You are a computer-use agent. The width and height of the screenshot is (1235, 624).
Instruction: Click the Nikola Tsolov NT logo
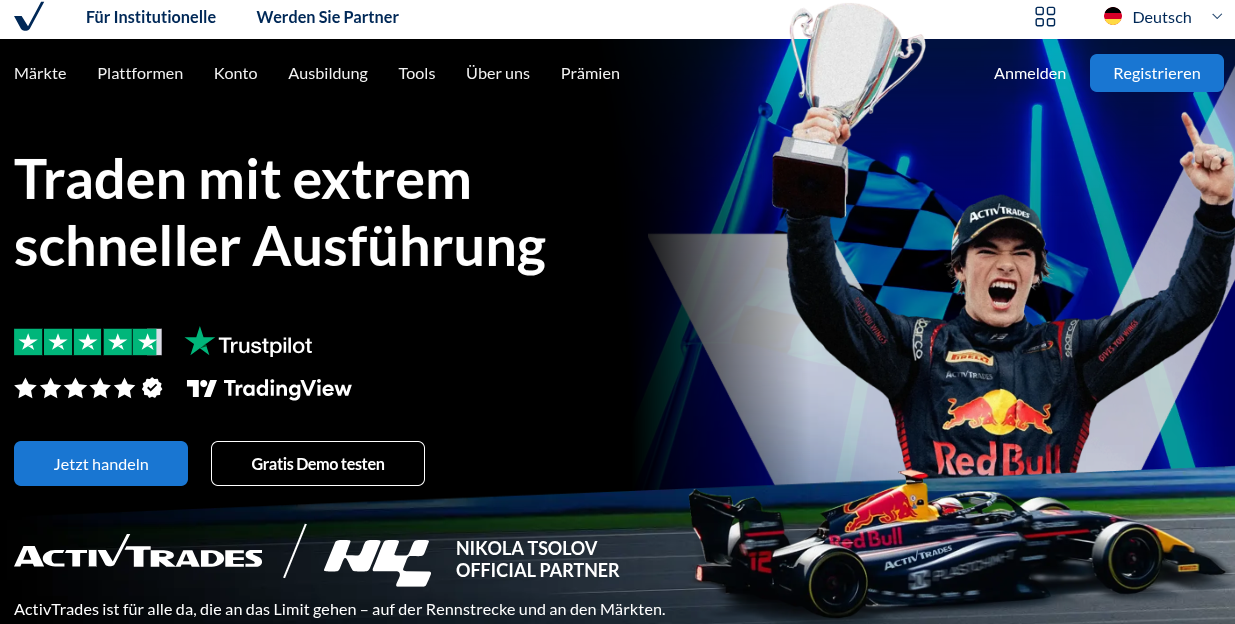point(377,561)
